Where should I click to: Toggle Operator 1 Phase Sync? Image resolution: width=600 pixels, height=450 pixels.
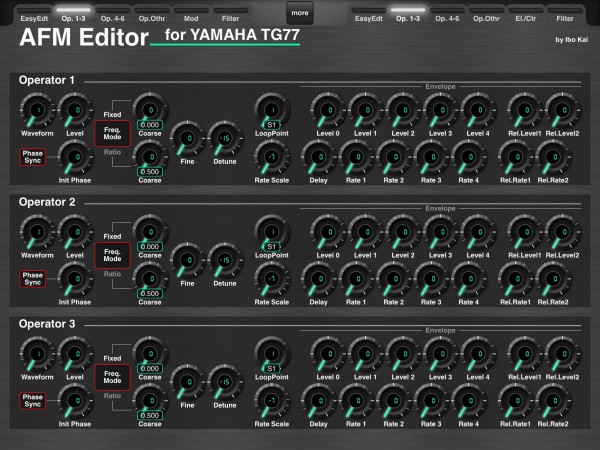tap(33, 157)
